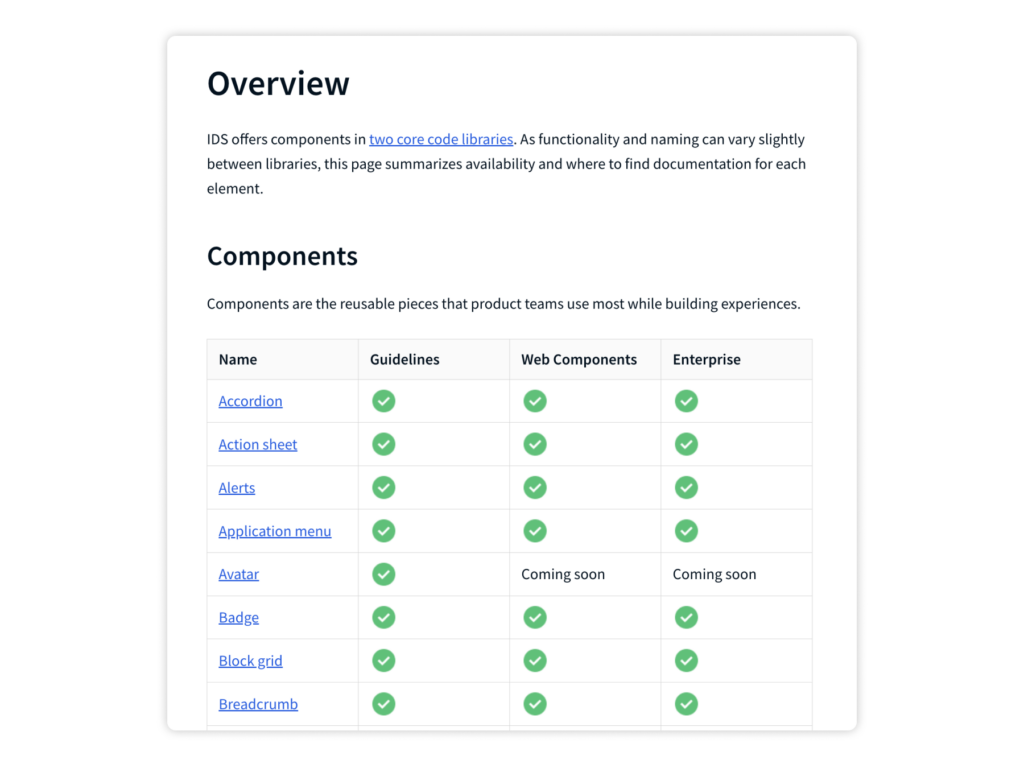Open the Alerts component link
The image size is (1024, 768).
point(236,487)
